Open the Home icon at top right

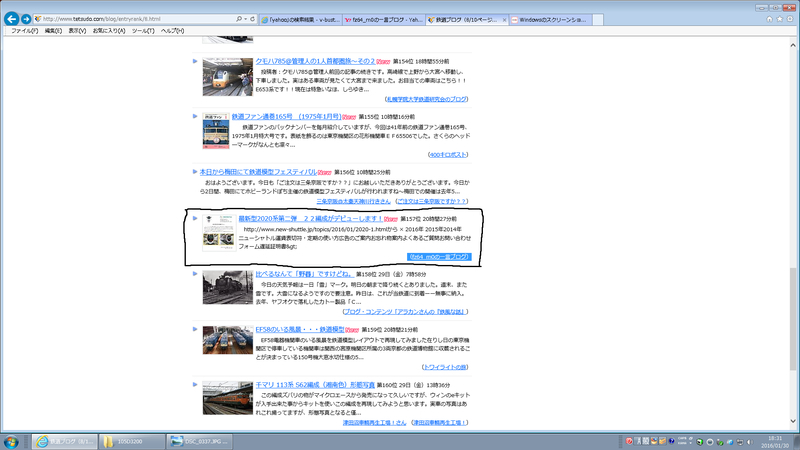[x=769, y=19]
